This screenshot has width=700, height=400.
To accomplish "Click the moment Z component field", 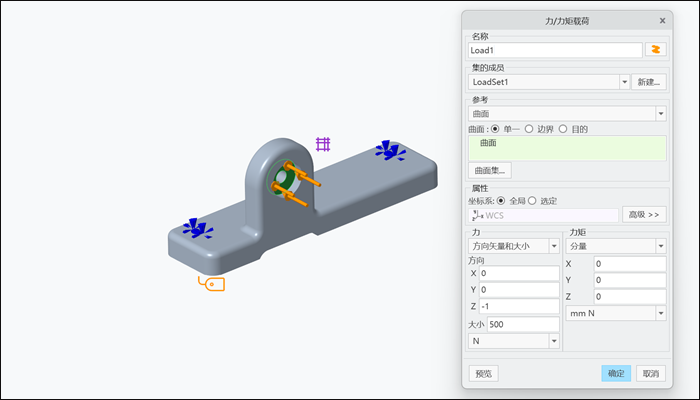I will click(x=630, y=297).
